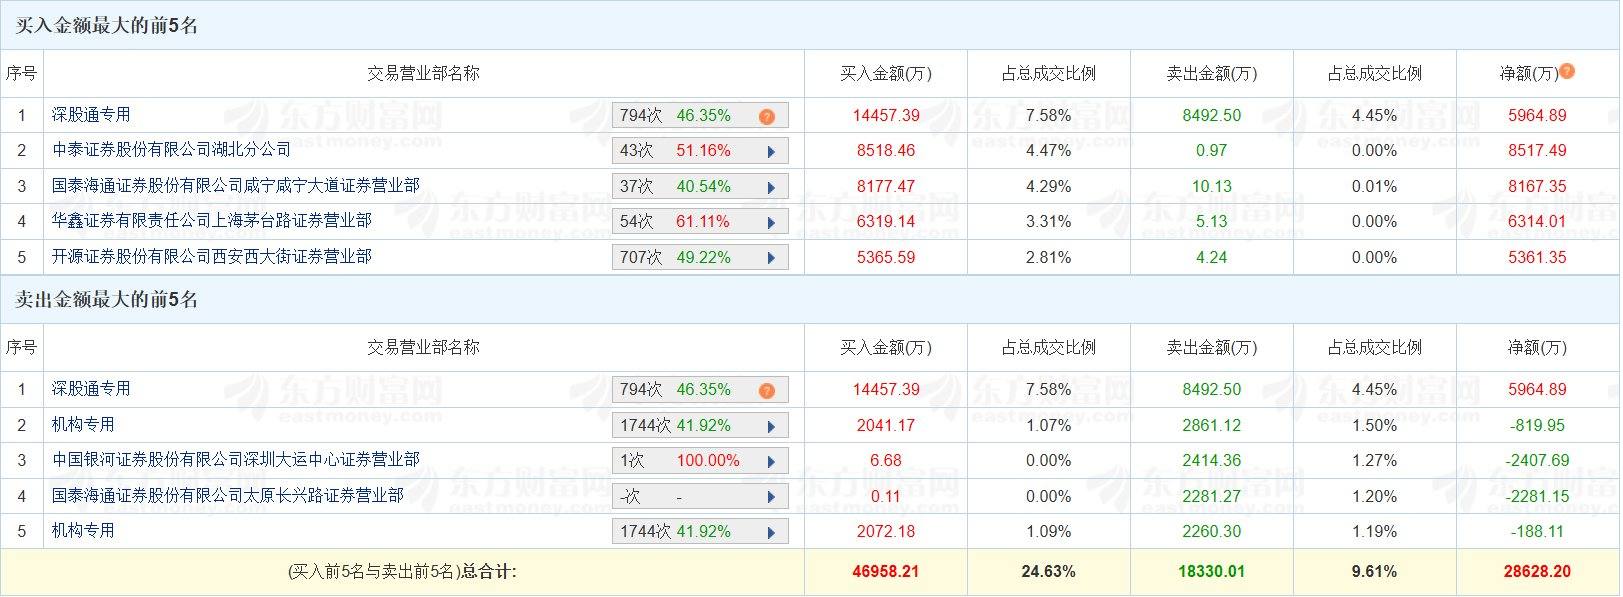Click blue arrow icon on first 机构专用 row
The height and width of the screenshot is (597, 1623).
pyautogui.click(x=770, y=425)
